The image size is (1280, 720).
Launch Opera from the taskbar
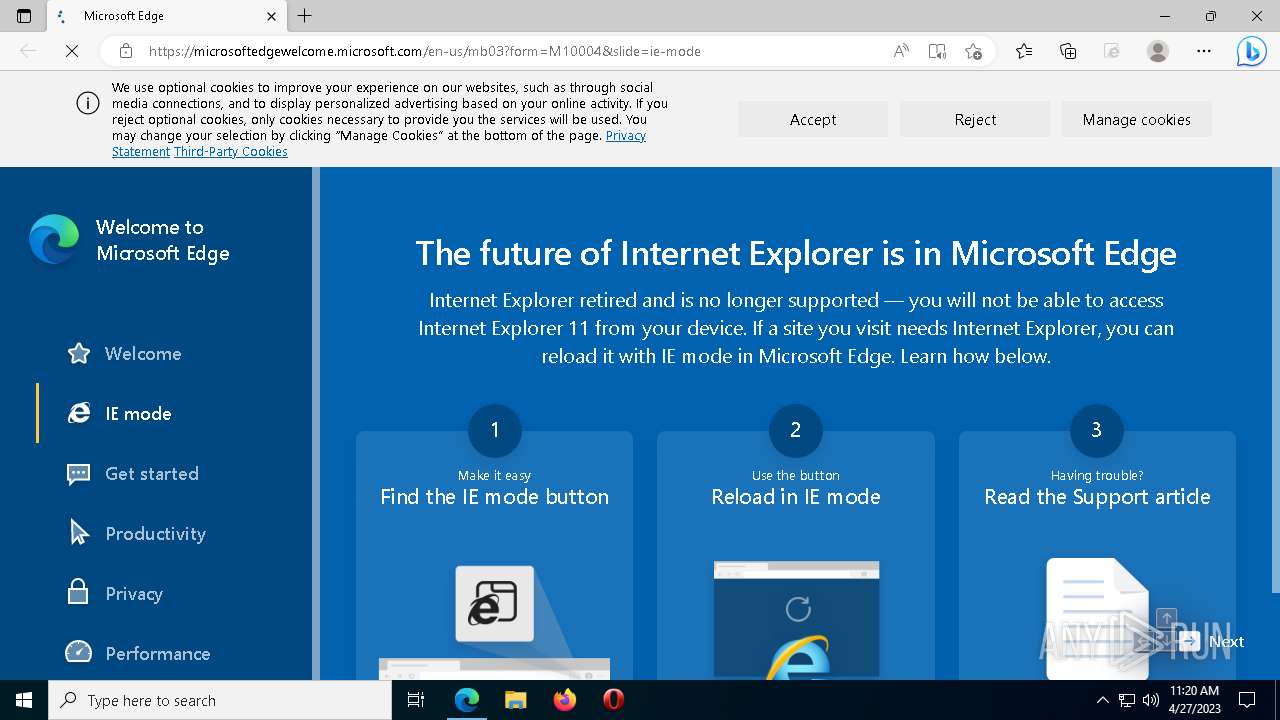click(x=614, y=700)
